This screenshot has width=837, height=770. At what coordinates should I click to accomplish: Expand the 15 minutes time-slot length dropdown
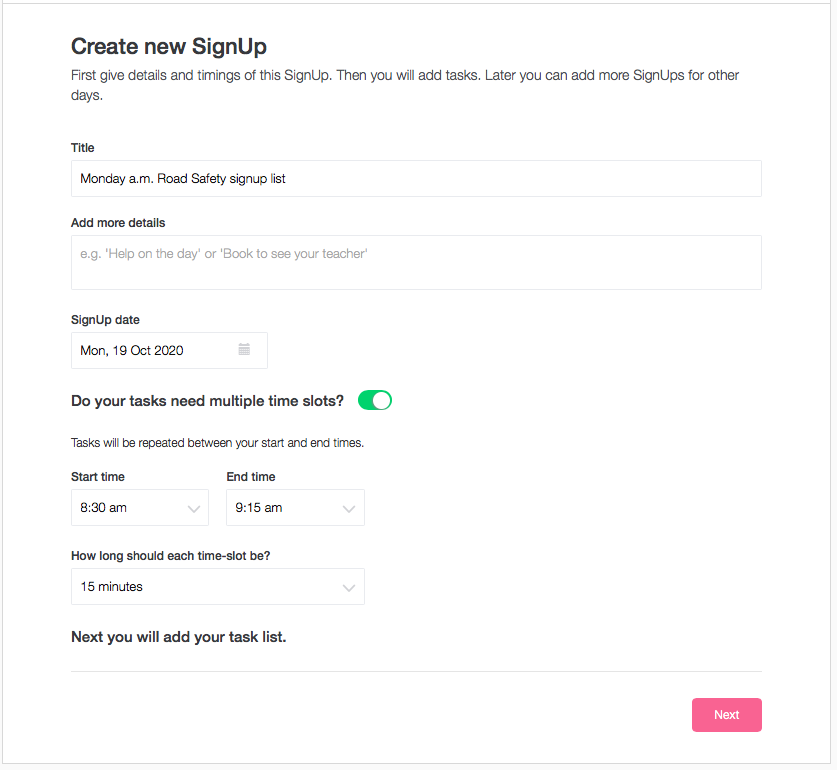coord(218,587)
